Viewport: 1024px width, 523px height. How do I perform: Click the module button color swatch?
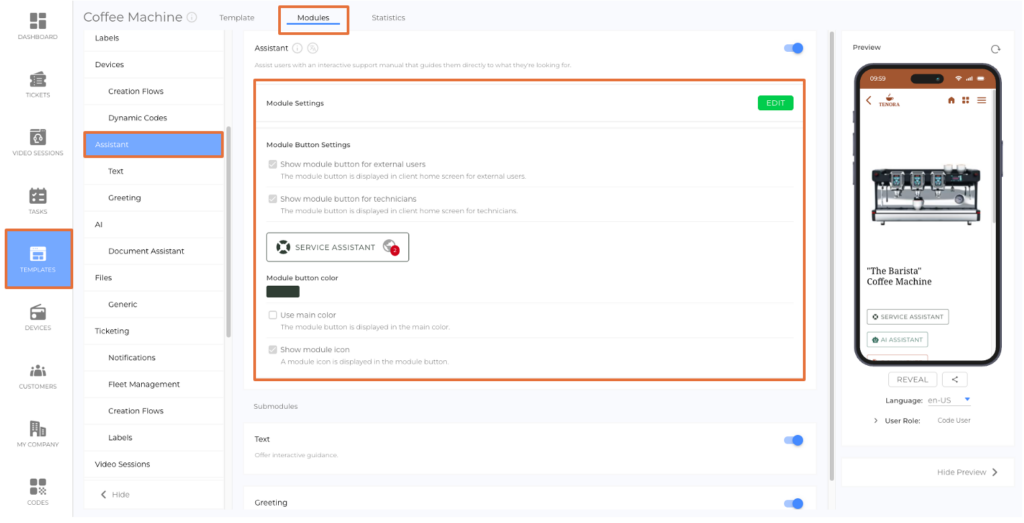(x=283, y=292)
